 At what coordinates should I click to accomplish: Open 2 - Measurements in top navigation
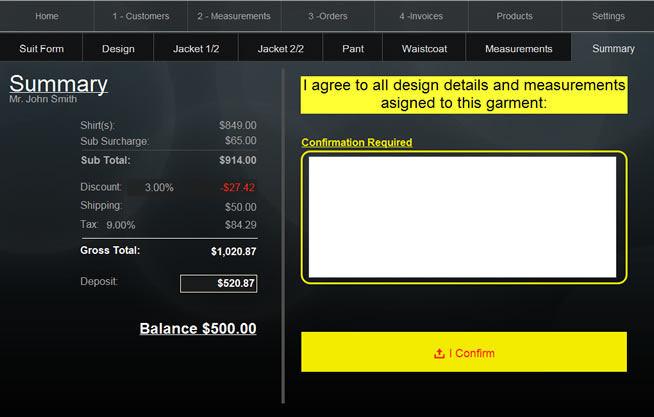coord(234,16)
